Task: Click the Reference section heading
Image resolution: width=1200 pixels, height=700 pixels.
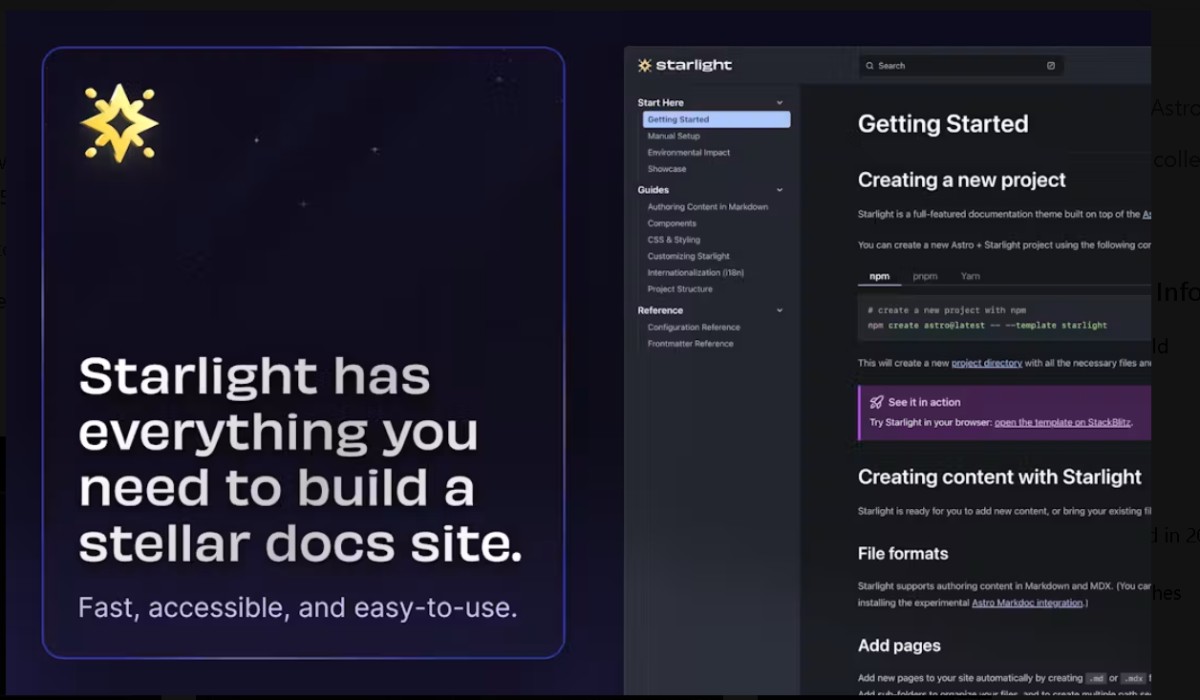Action: [660, 311]
